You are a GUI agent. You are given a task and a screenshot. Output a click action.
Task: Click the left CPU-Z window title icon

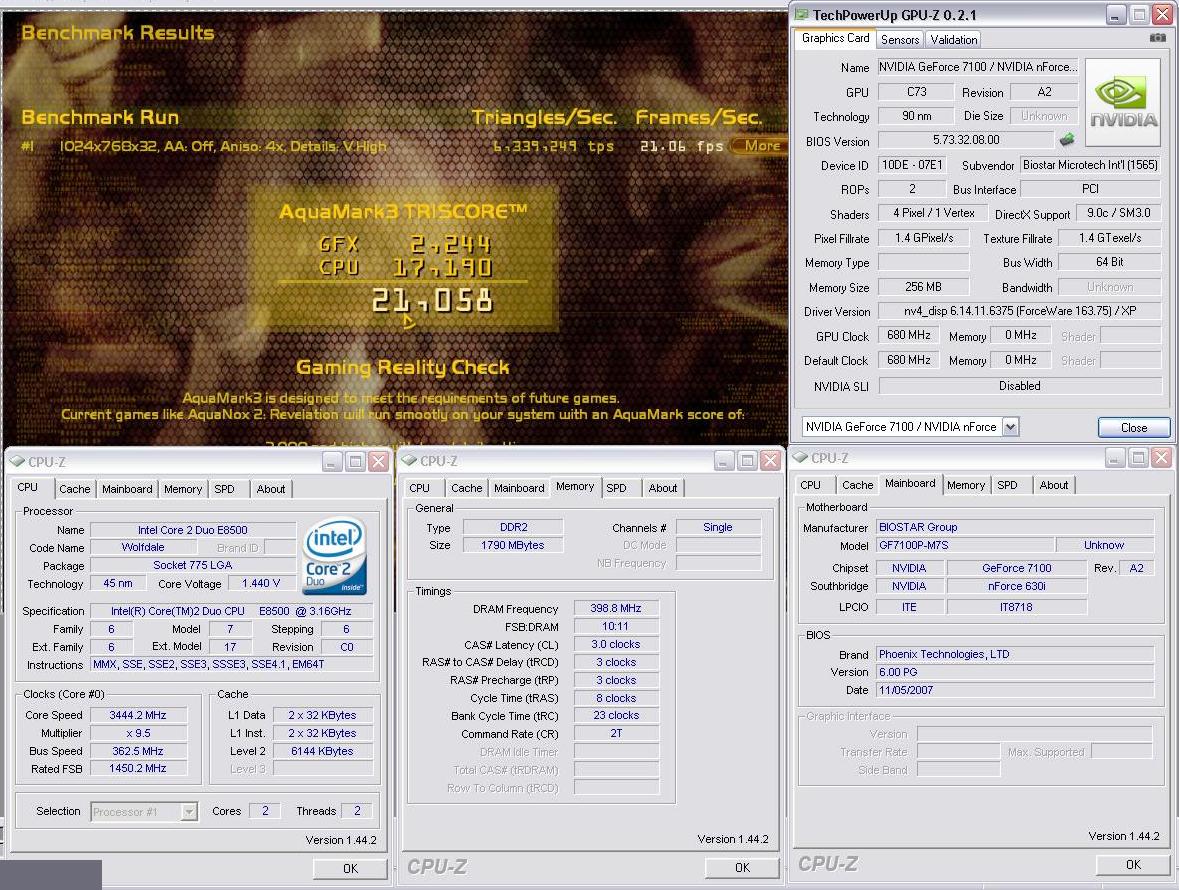click(17, 462)
